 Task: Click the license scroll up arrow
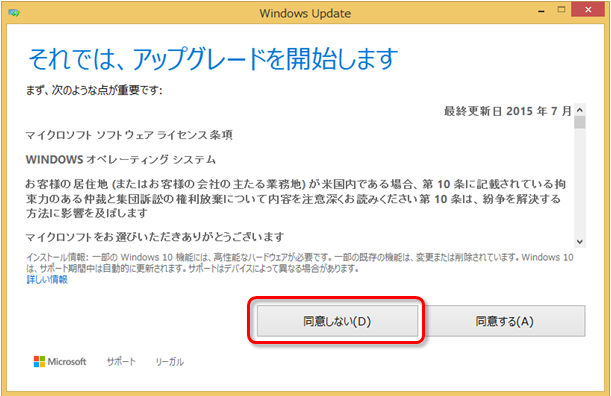click(580, 110)
